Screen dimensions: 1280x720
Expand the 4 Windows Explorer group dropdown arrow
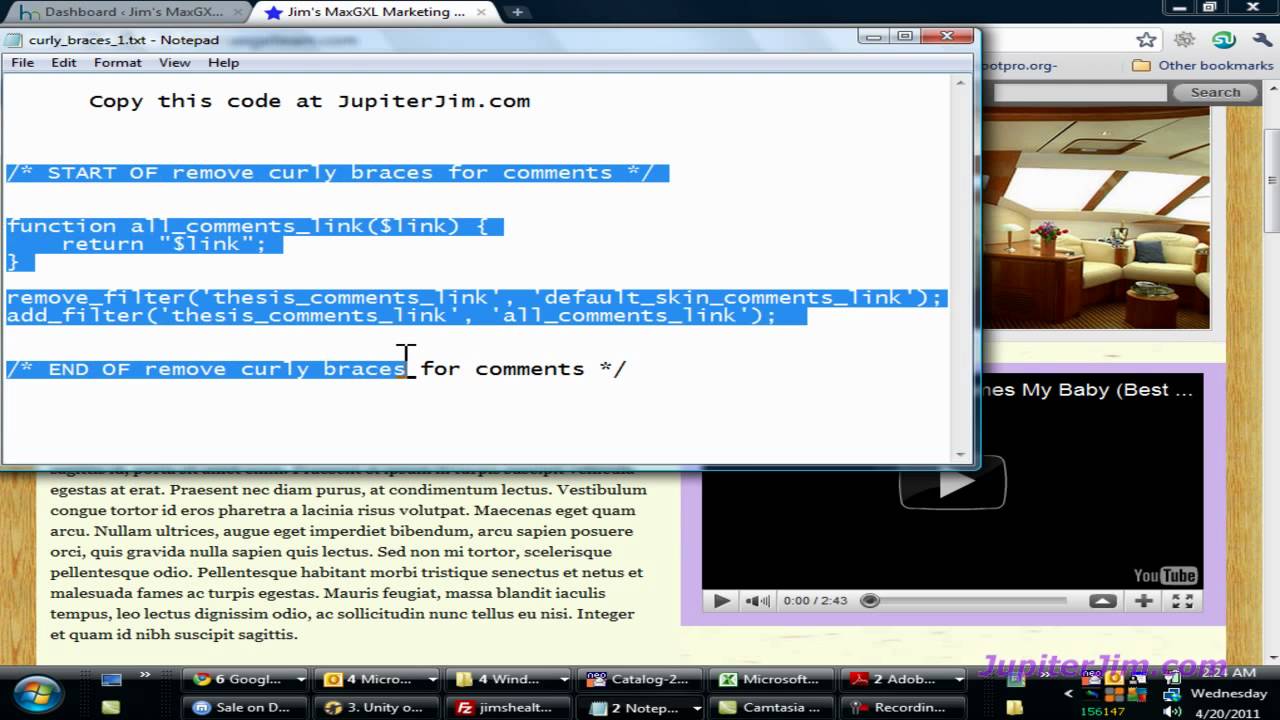(x=563, y=679)
